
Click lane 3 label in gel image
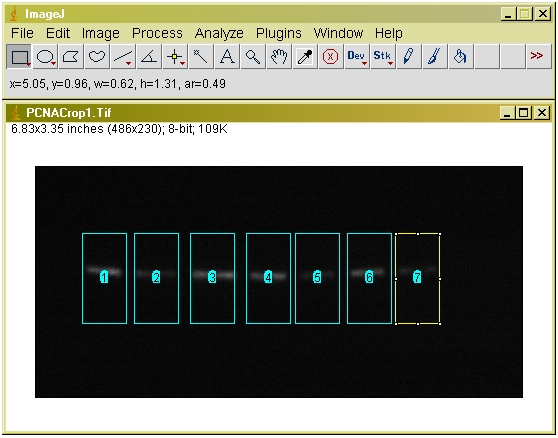(212, 276)
